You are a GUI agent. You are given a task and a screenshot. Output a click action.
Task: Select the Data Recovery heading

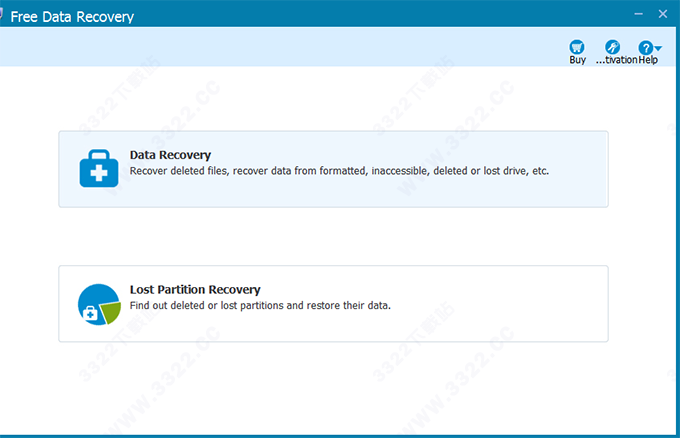pos(170,155)
